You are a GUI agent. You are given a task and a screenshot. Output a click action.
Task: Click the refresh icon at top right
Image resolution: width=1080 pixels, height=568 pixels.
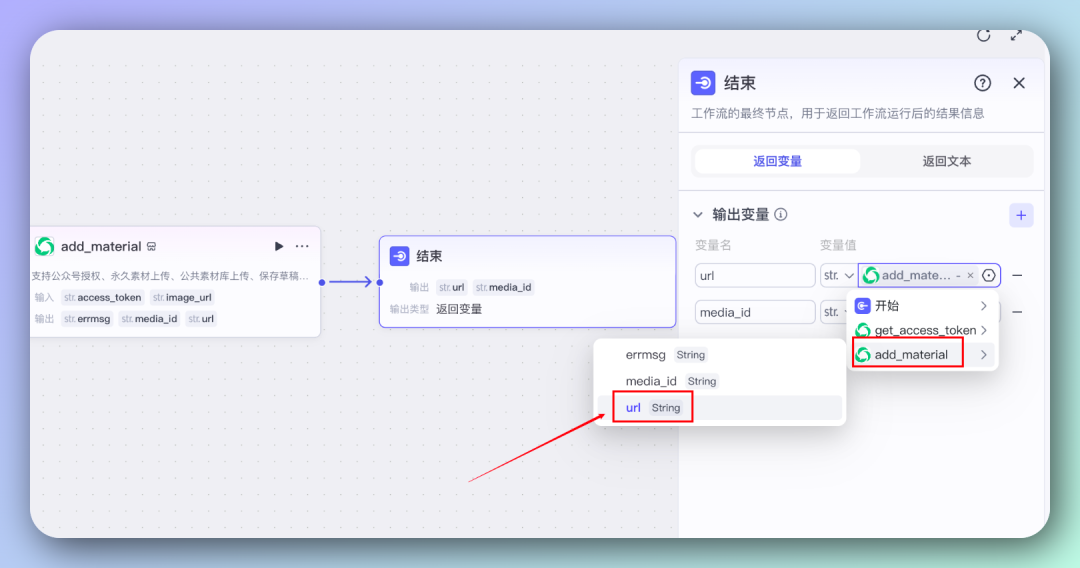click(984, 36)
